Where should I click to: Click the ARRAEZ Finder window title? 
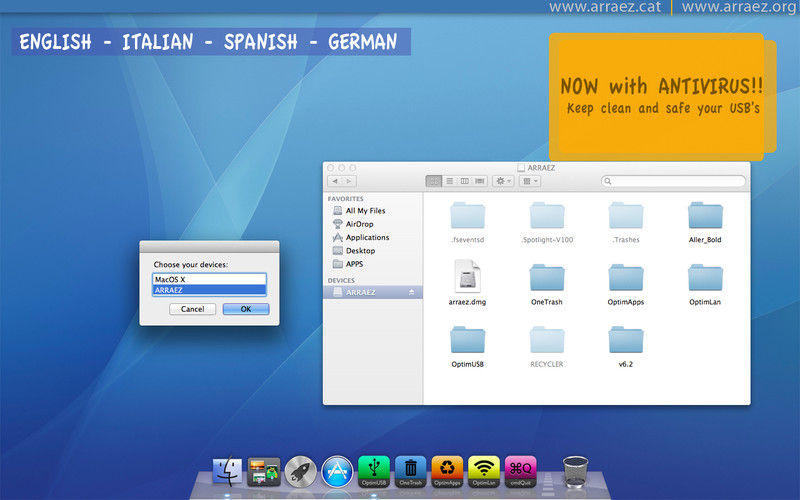pyautogui.click(x=541, y=167)
